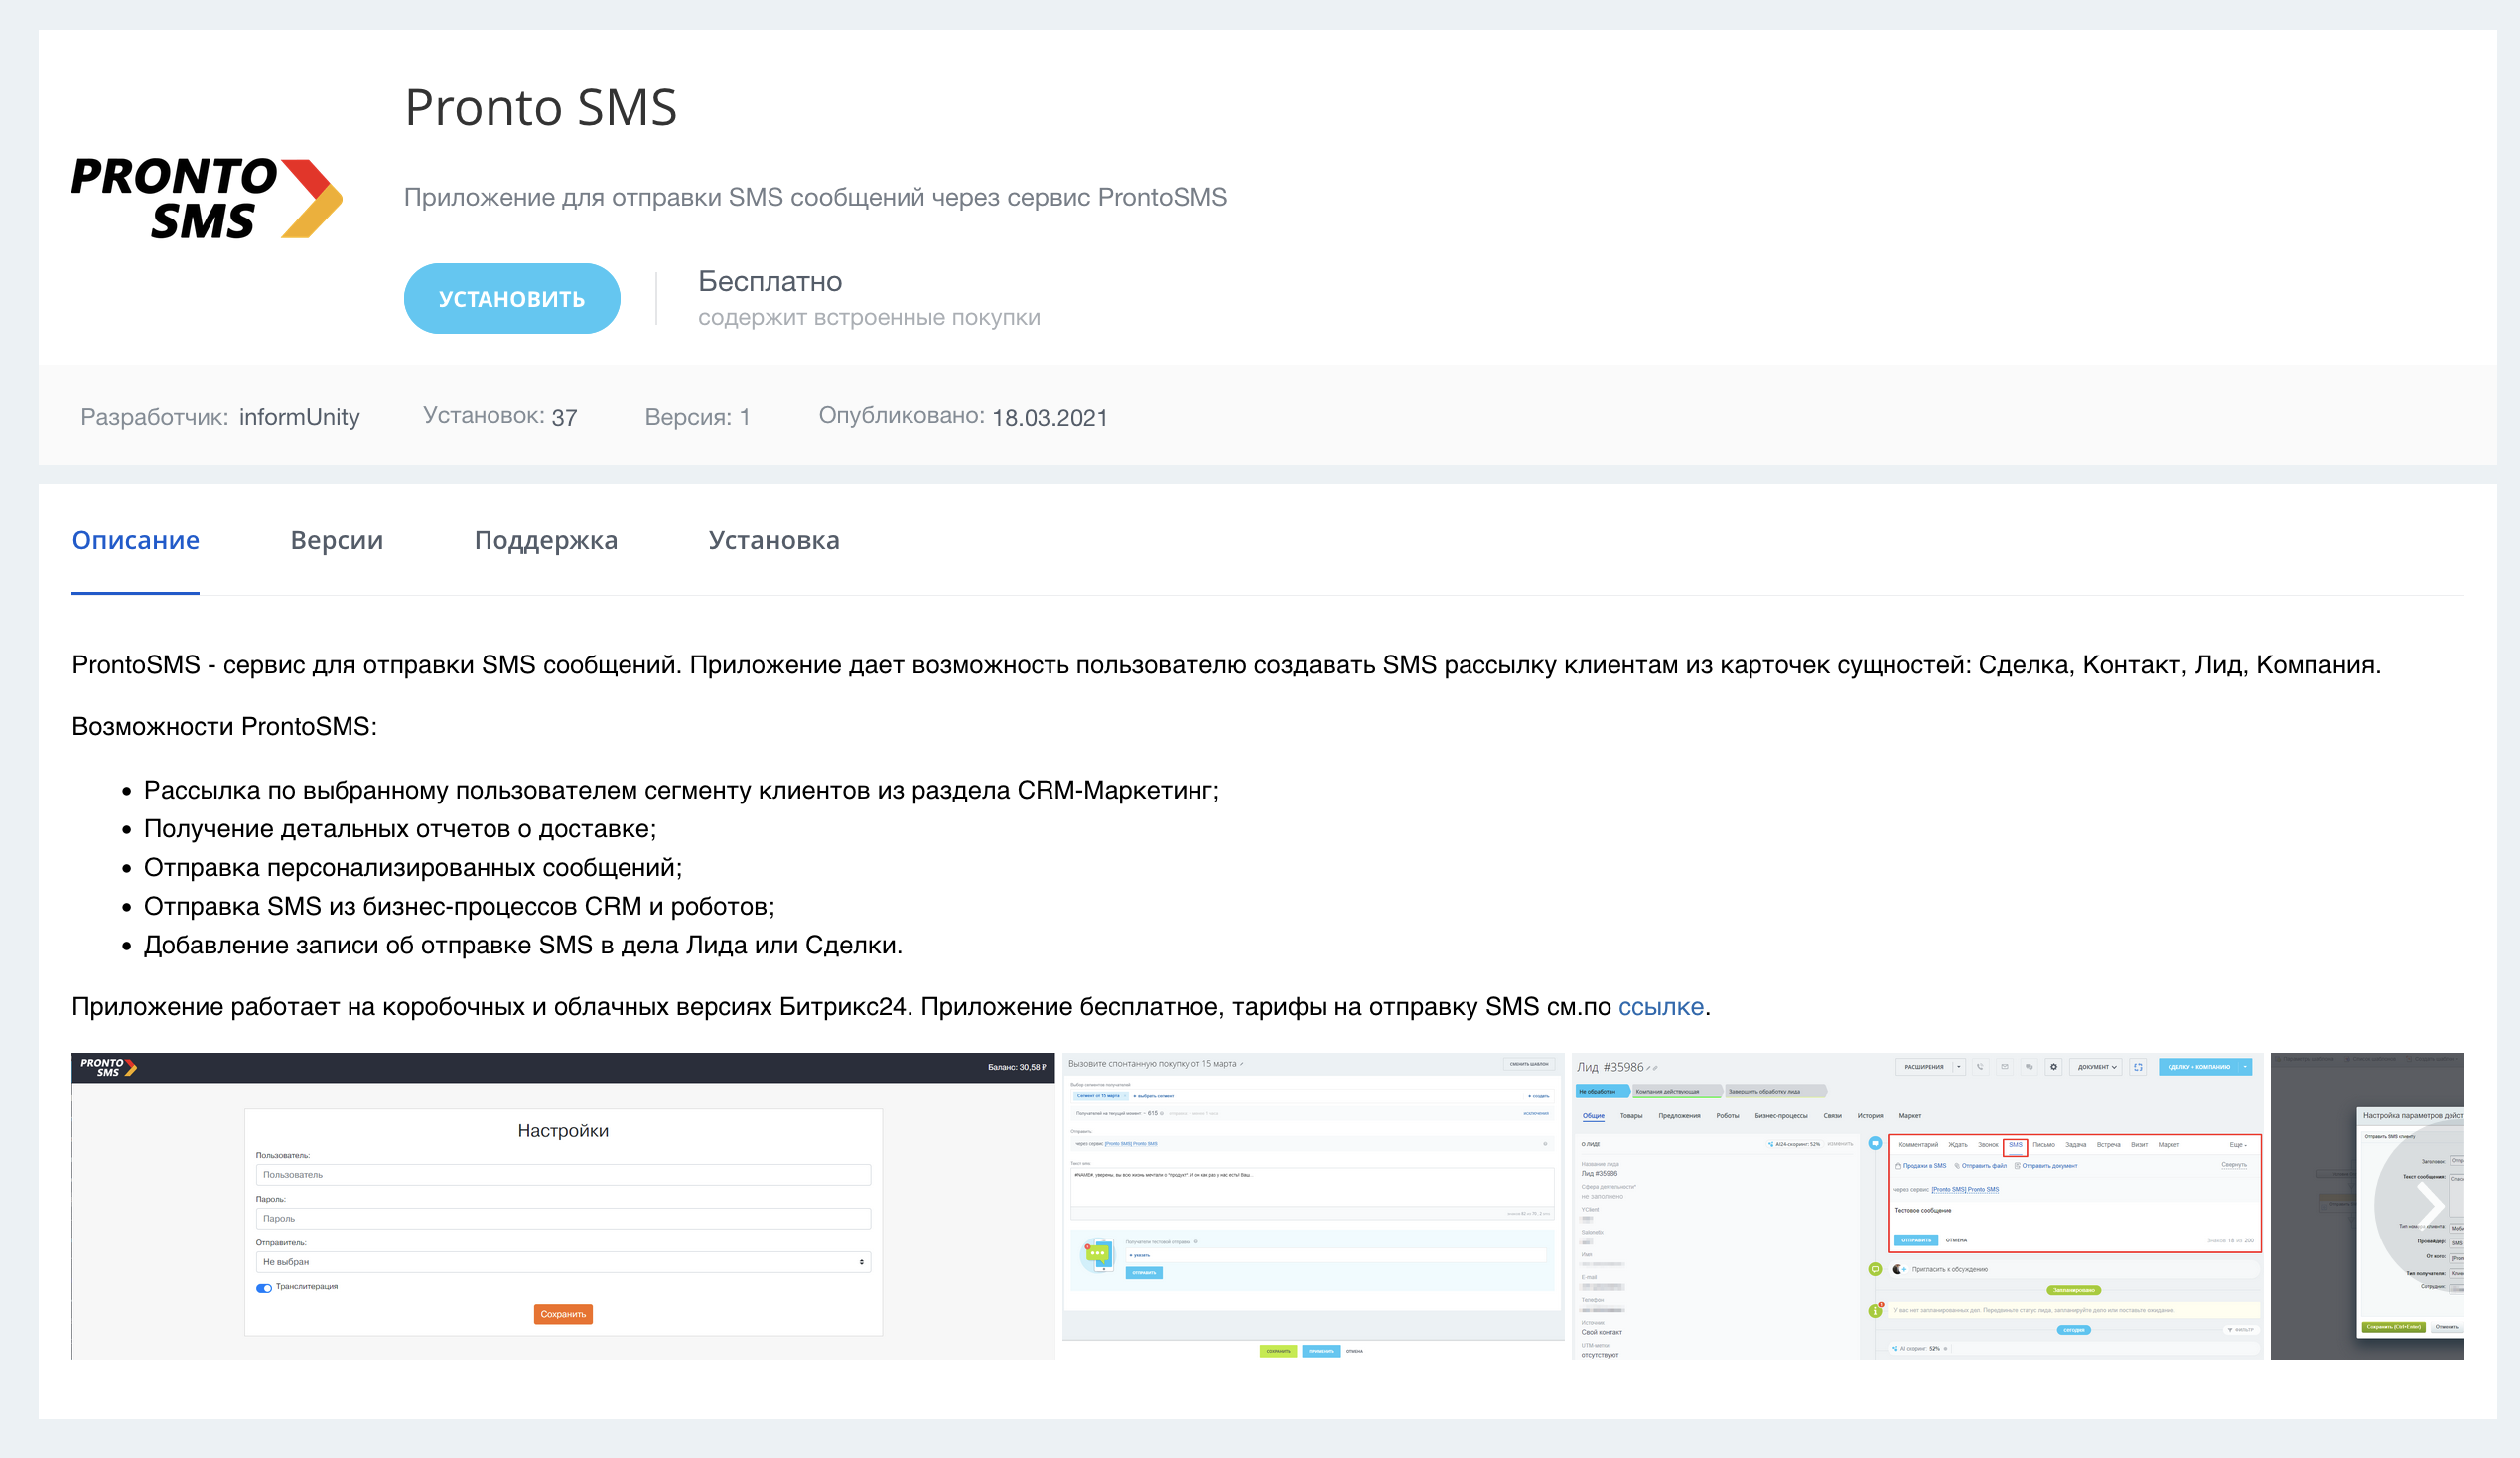This screenshot has height=1458, width=2520.
Task: Open the Лид #35986 screenshot thumbnail
Action: [x=1917, y=1205]
